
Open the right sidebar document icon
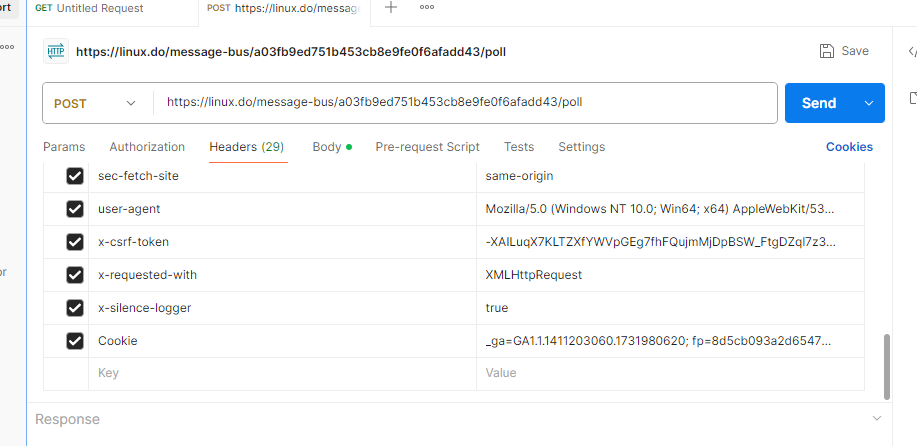pyautogui.click(x=913, y=98)
